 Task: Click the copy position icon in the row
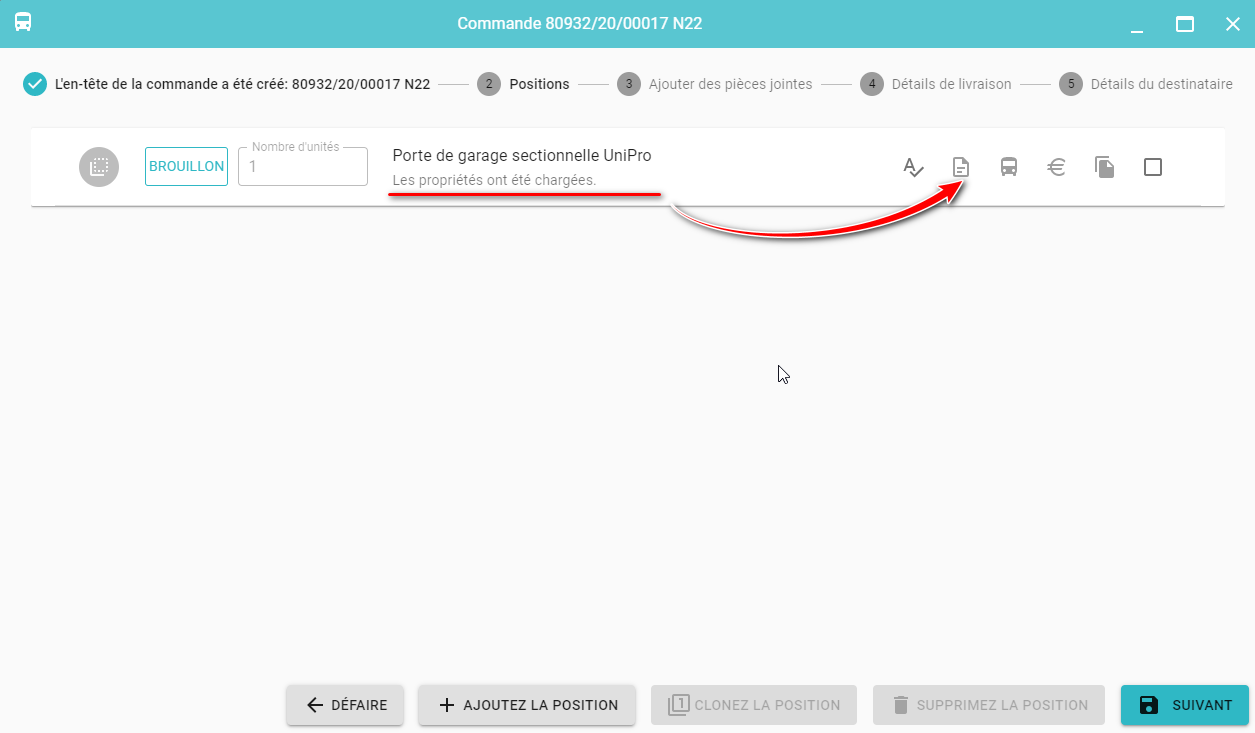point(1104,167)
